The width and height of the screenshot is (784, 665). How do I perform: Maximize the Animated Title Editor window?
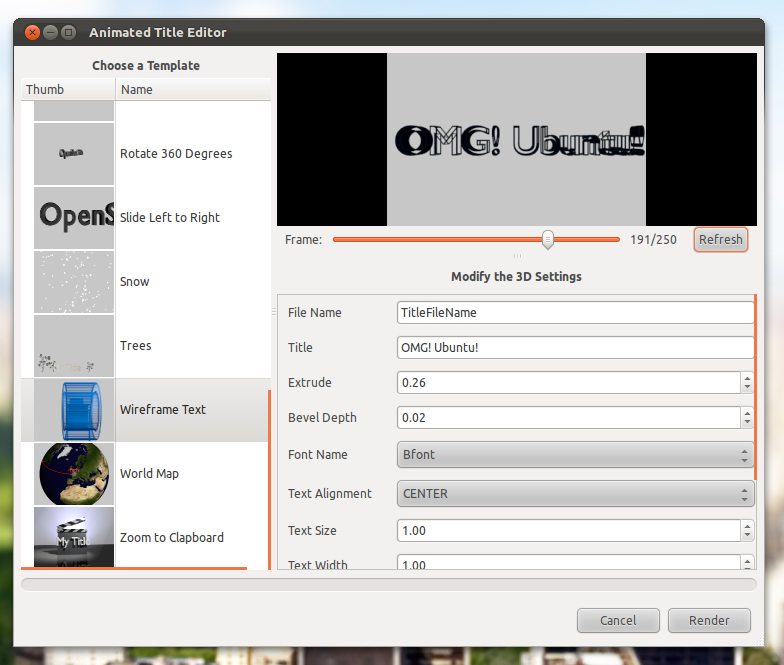point(68,32)
